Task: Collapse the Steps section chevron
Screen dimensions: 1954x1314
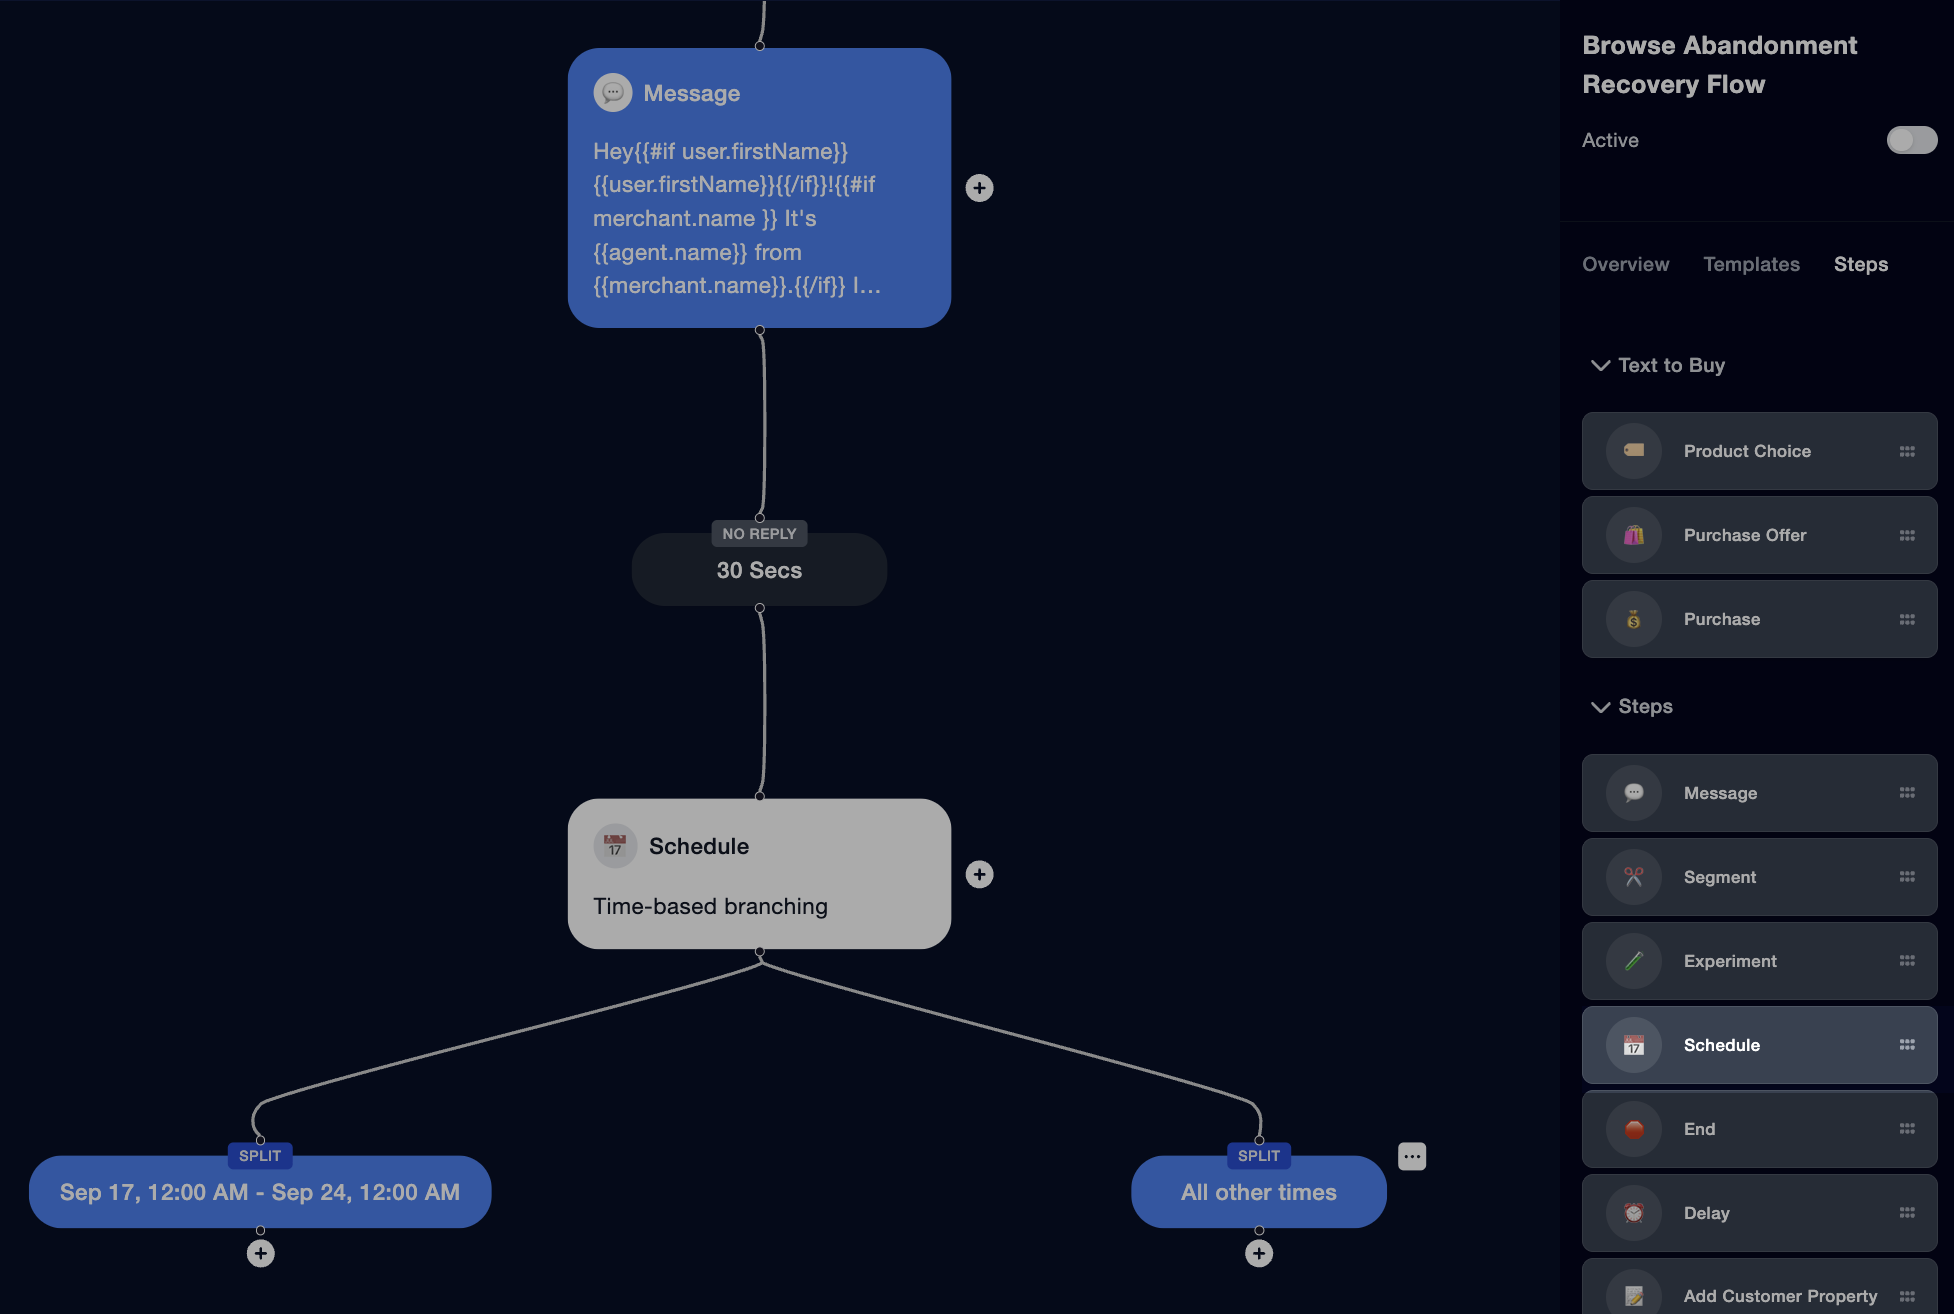Action: coord(1600,706)
